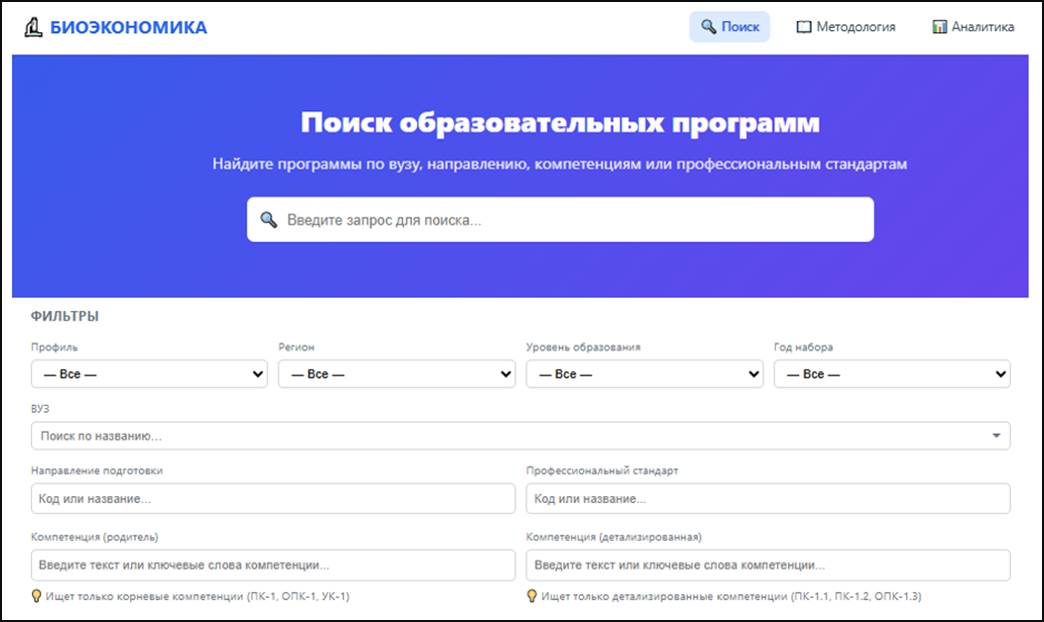Open the Уровень образования dropdown
The width and height of the screenshot is (1044, 622).
645,374
